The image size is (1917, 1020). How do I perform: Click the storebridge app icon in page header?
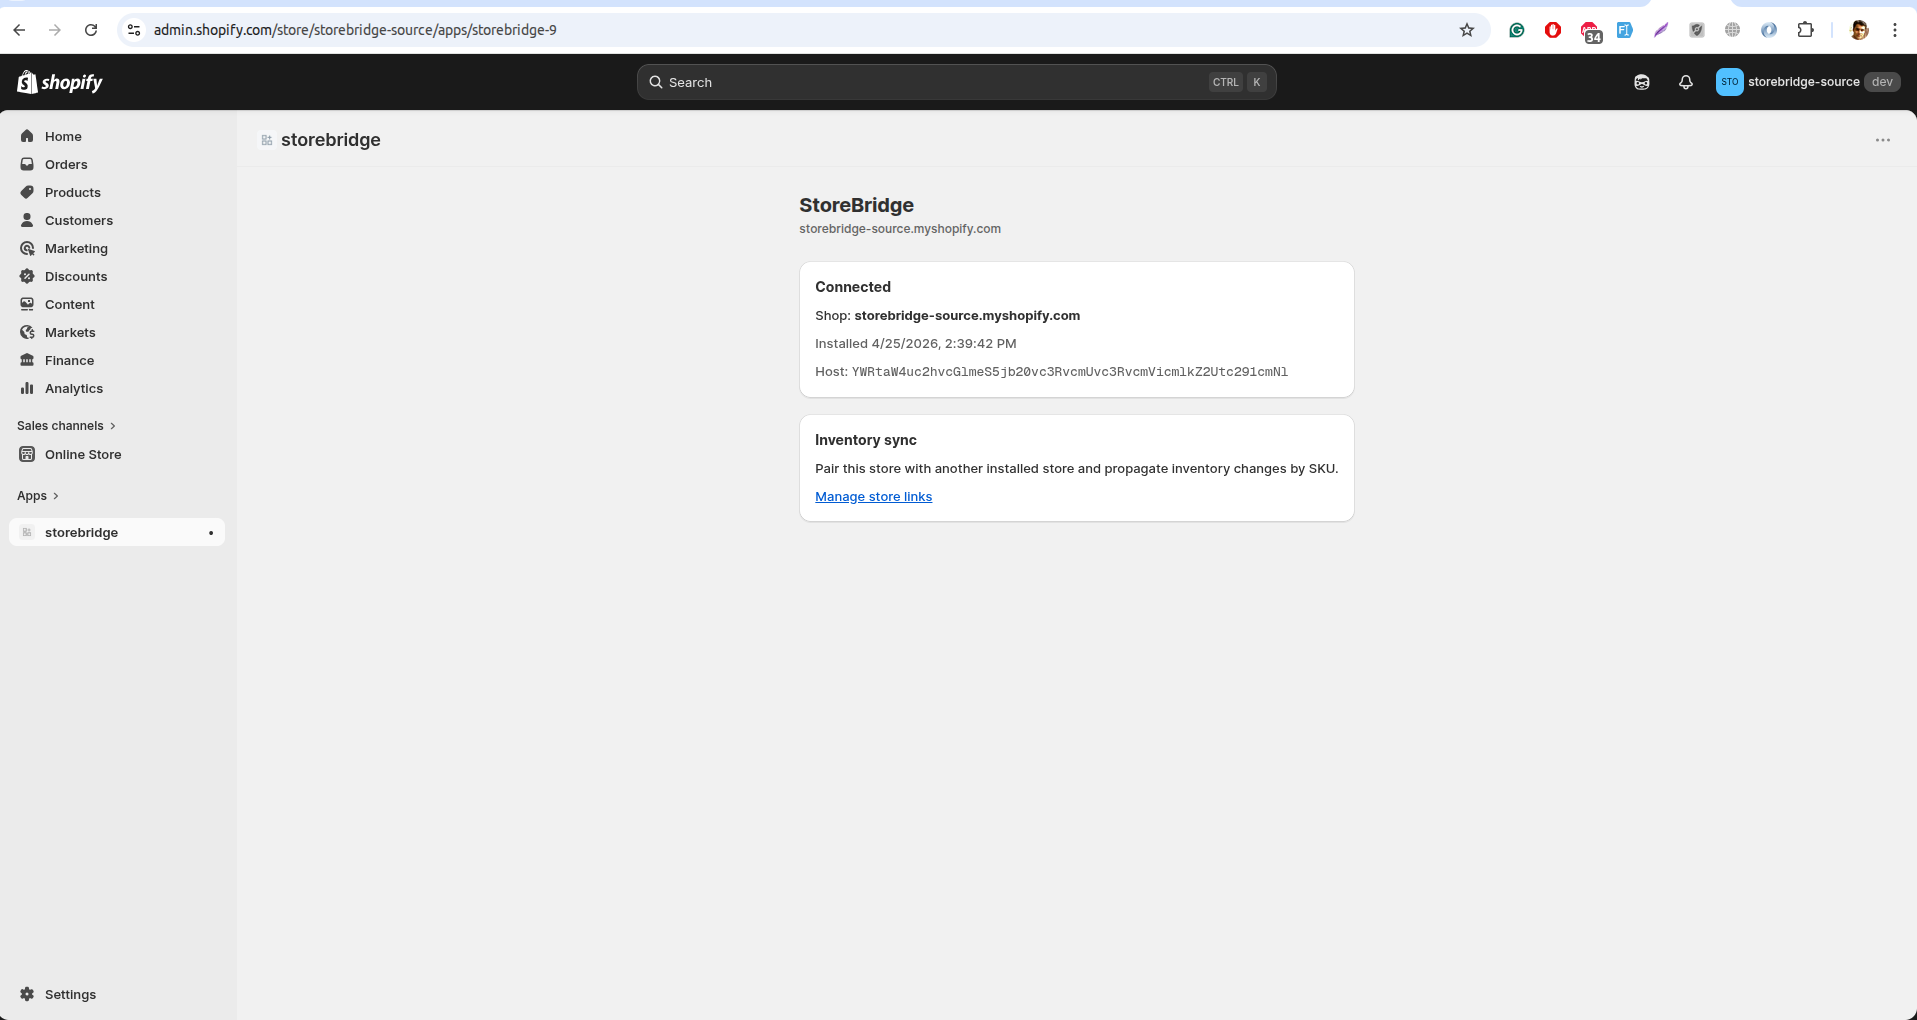pyautogui.click(x=267, y=140)
